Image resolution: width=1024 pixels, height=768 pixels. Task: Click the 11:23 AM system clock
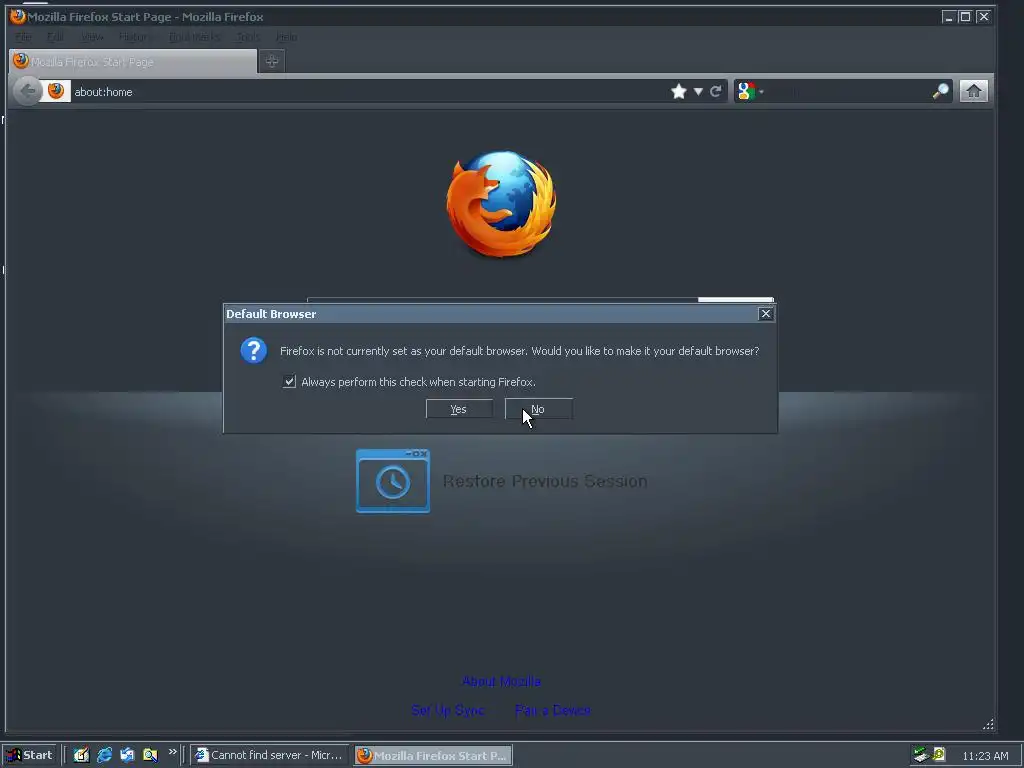pos(985,756)
